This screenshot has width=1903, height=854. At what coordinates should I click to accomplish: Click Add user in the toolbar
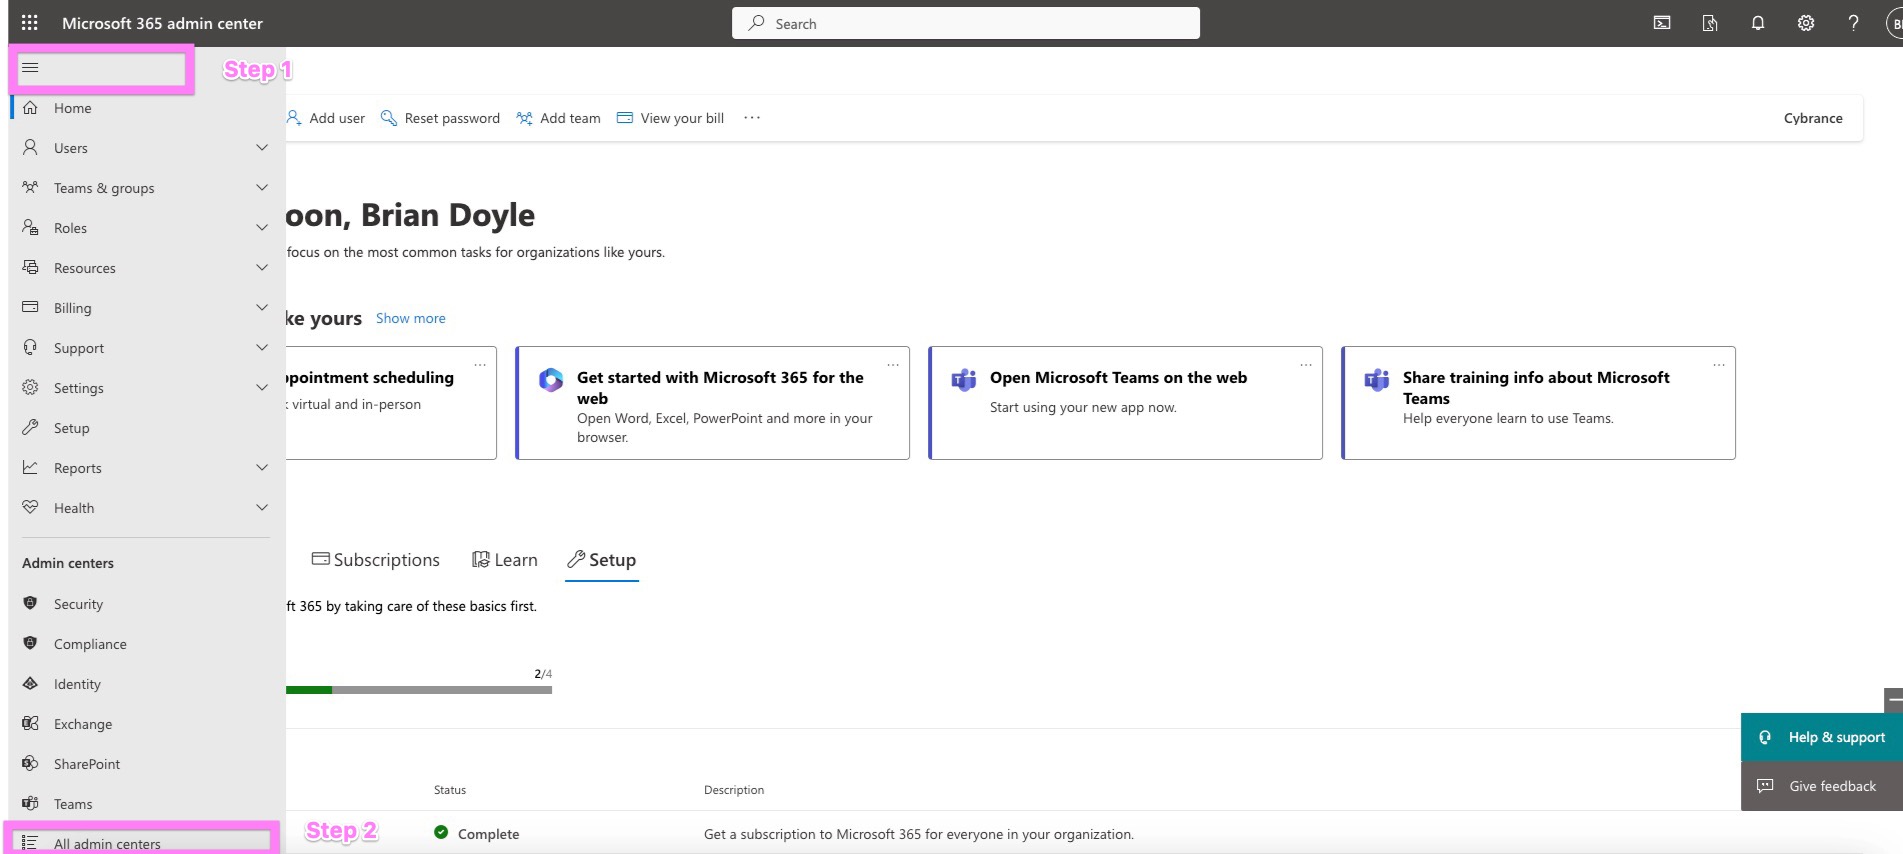point(326,118)
